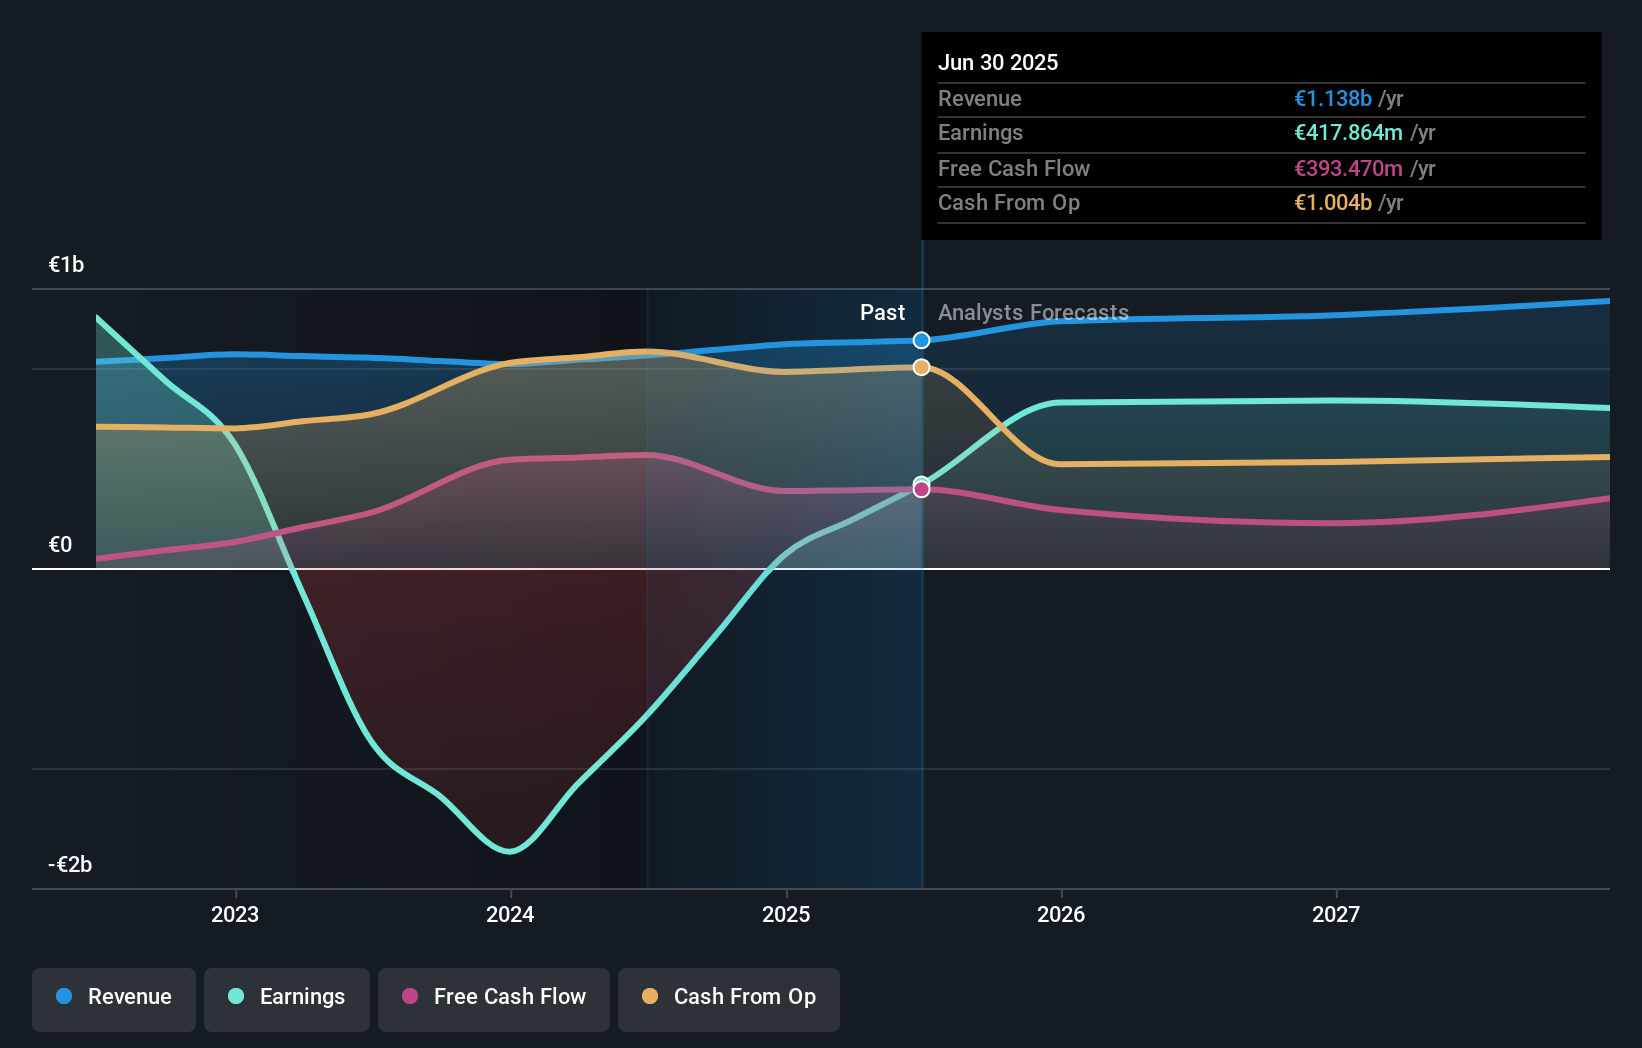Expand the Past period section

click(x=881, y=312)
